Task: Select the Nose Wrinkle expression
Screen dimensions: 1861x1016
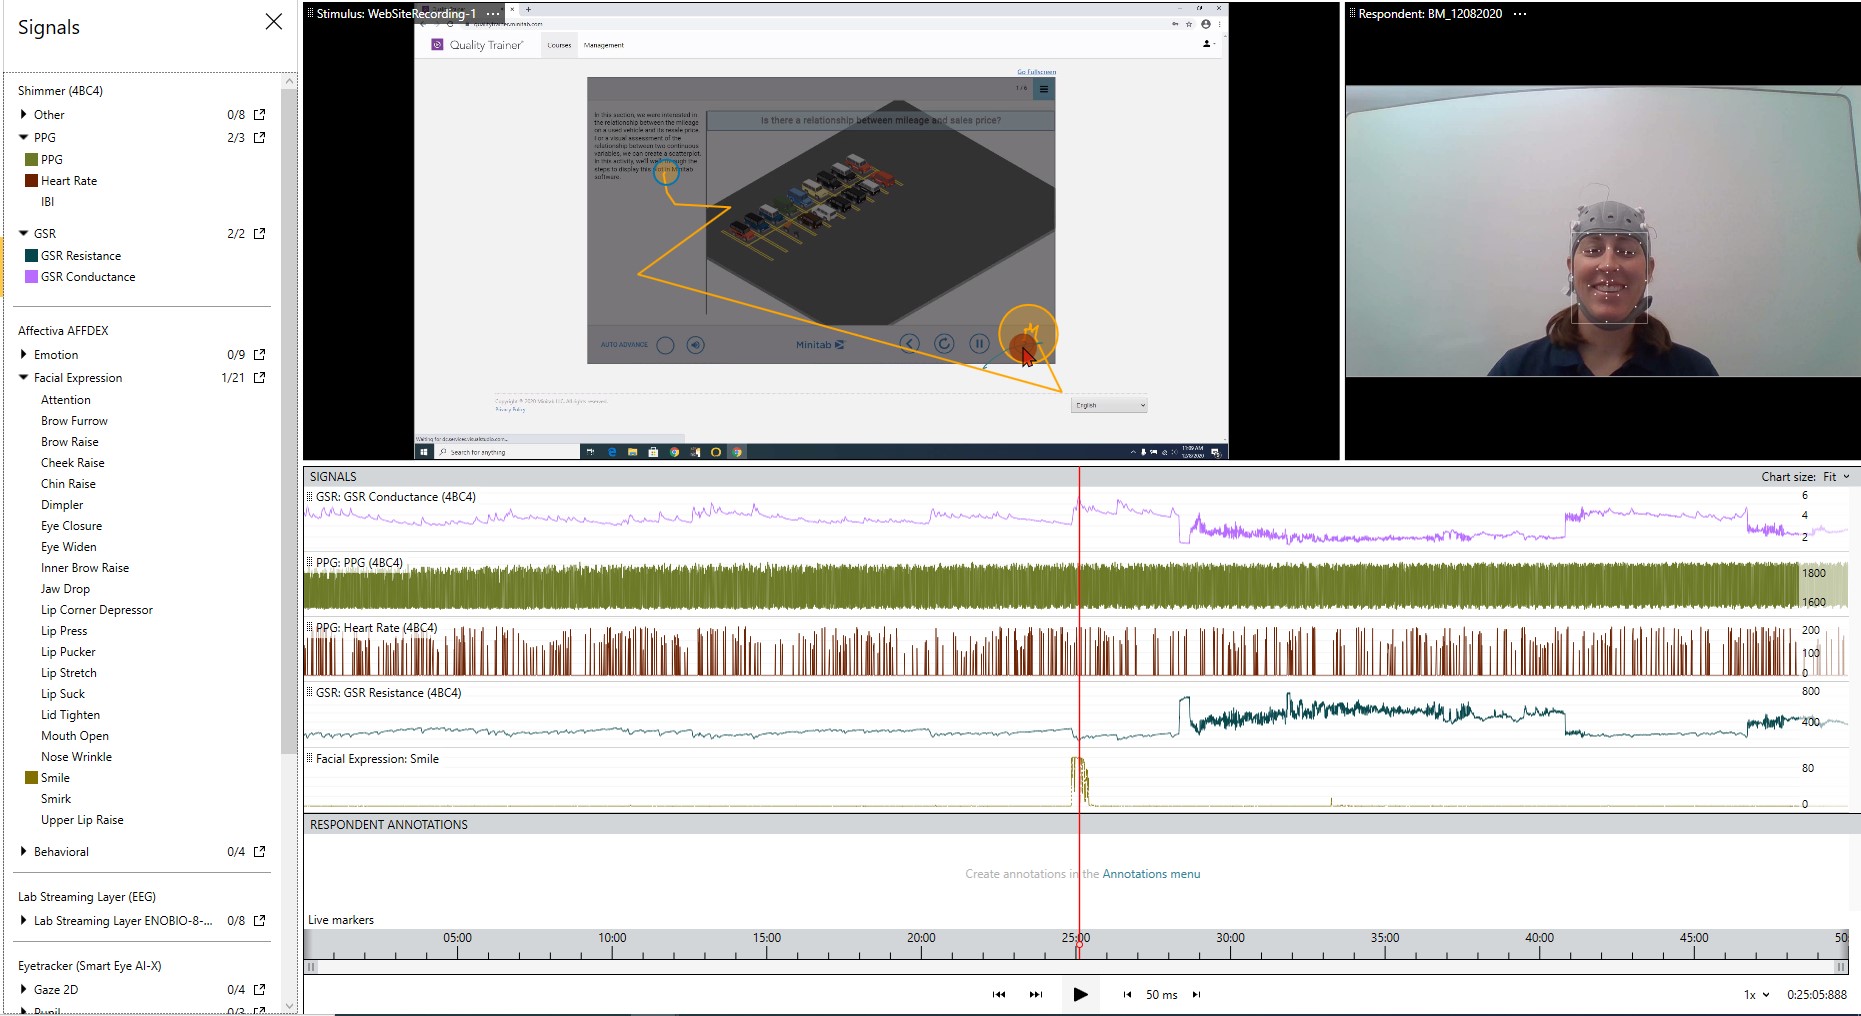Action: [x=76, y=756]
